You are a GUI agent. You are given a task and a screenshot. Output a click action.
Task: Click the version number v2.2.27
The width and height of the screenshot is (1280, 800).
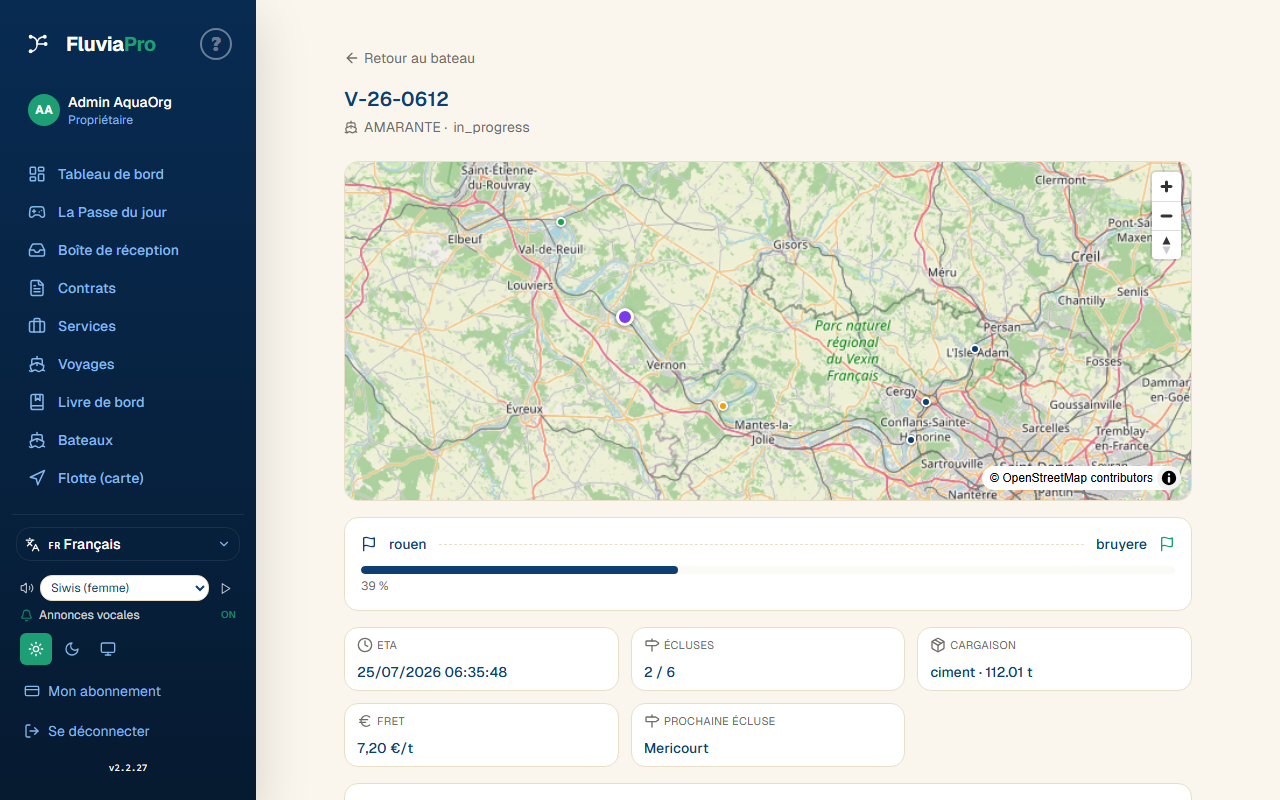(128, 768)
